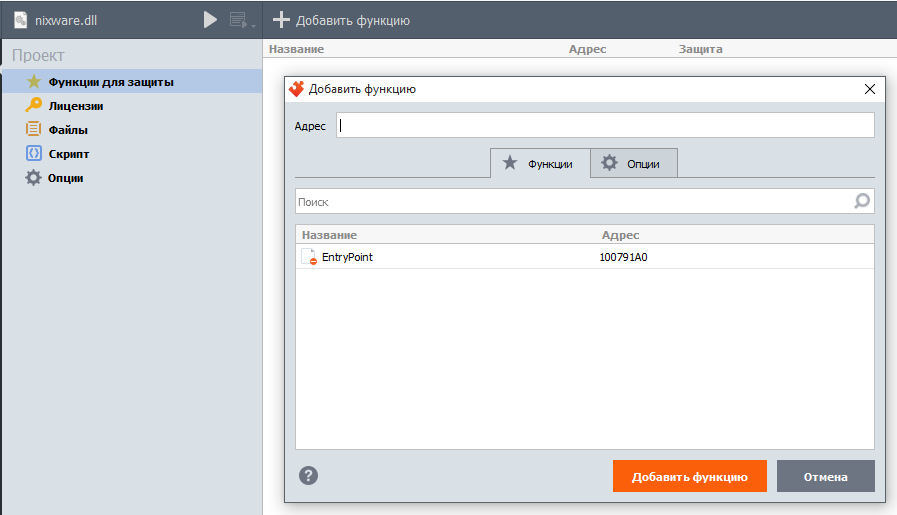Viewport: 897px width, 515px height.
Task: Click the play/compile icon in top toolbar
Action: click(x=210, y=19)
